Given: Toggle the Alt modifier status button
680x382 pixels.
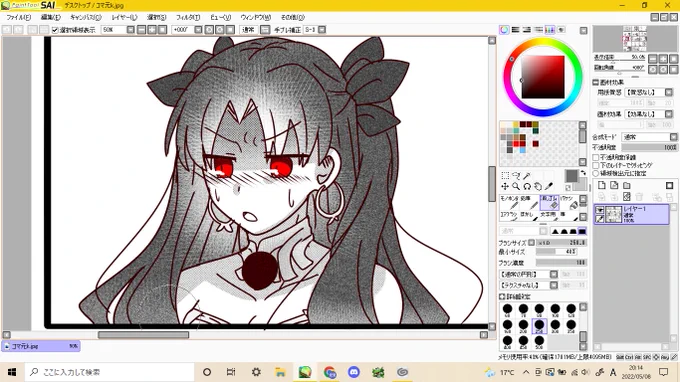Looking at the screenshot, I should [638, 357].
